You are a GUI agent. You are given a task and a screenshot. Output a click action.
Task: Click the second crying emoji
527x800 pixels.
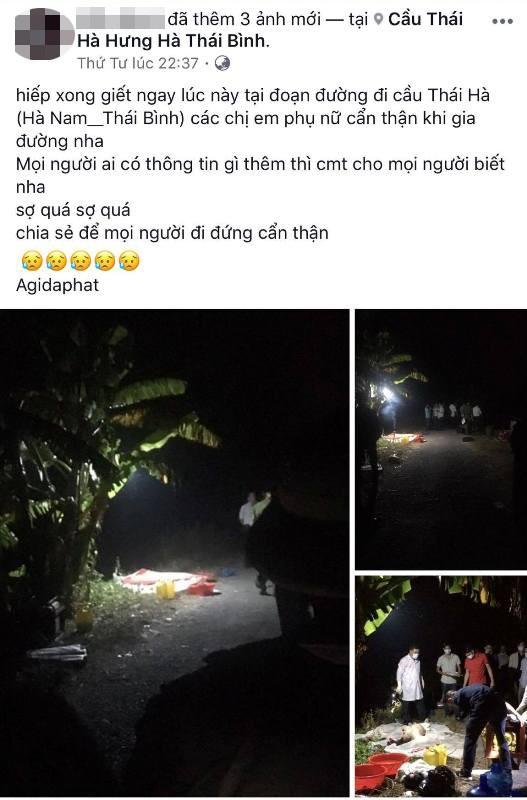pos(56,261)
